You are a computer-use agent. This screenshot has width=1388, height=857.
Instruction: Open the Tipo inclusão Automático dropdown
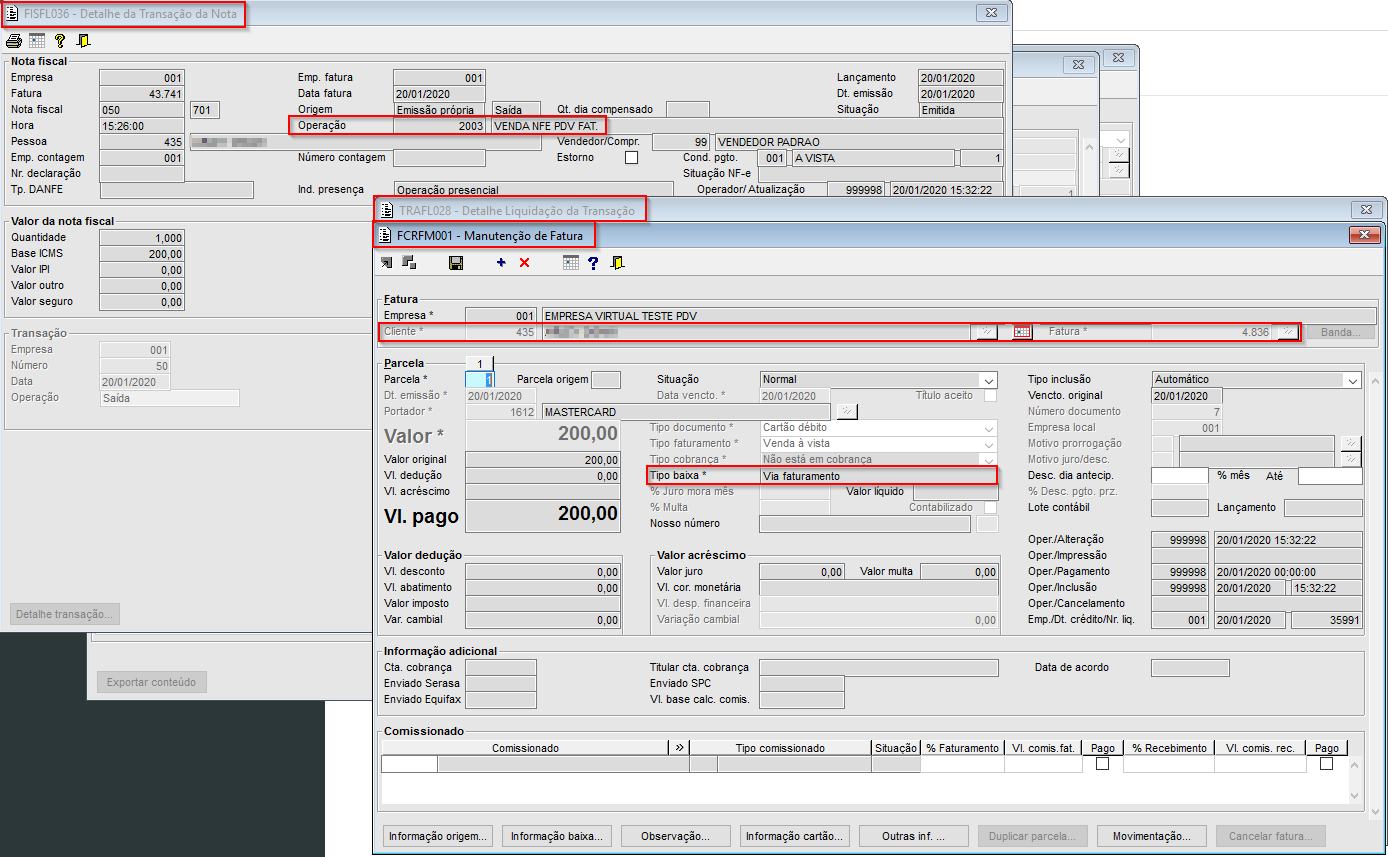(x=1352, y=380)
